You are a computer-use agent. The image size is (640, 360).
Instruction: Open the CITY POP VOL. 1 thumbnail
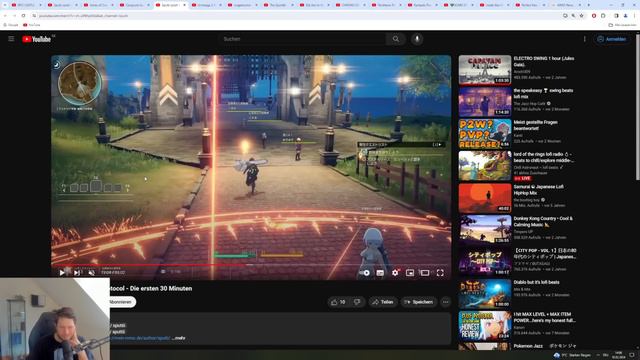tap(484, 261)
